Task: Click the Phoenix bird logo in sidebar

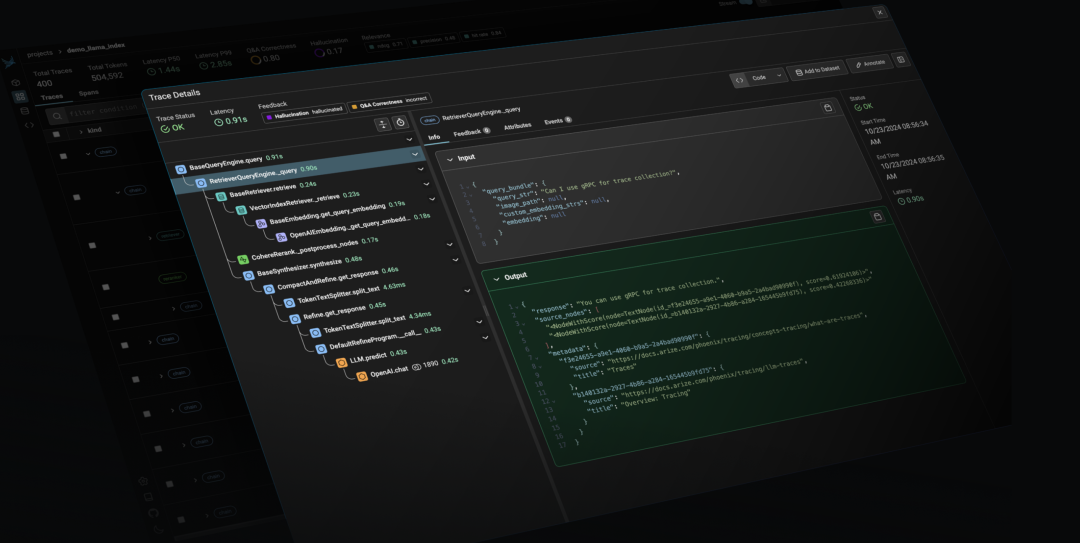Action: (x=9, y=63)
